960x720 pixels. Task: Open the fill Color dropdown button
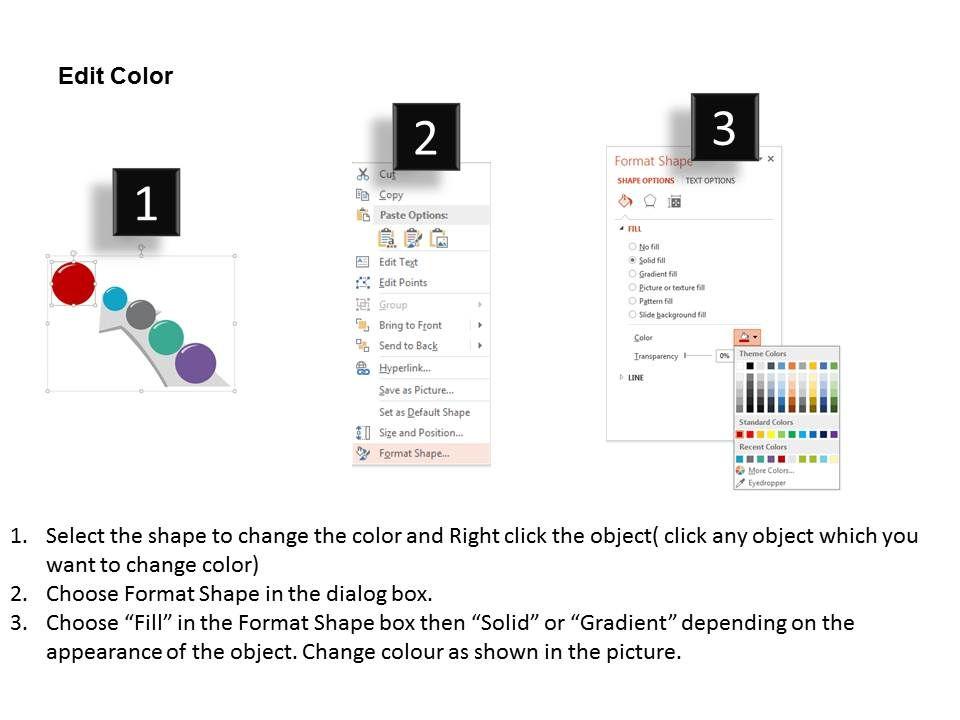pyautogui.click(x=747, y=338)
